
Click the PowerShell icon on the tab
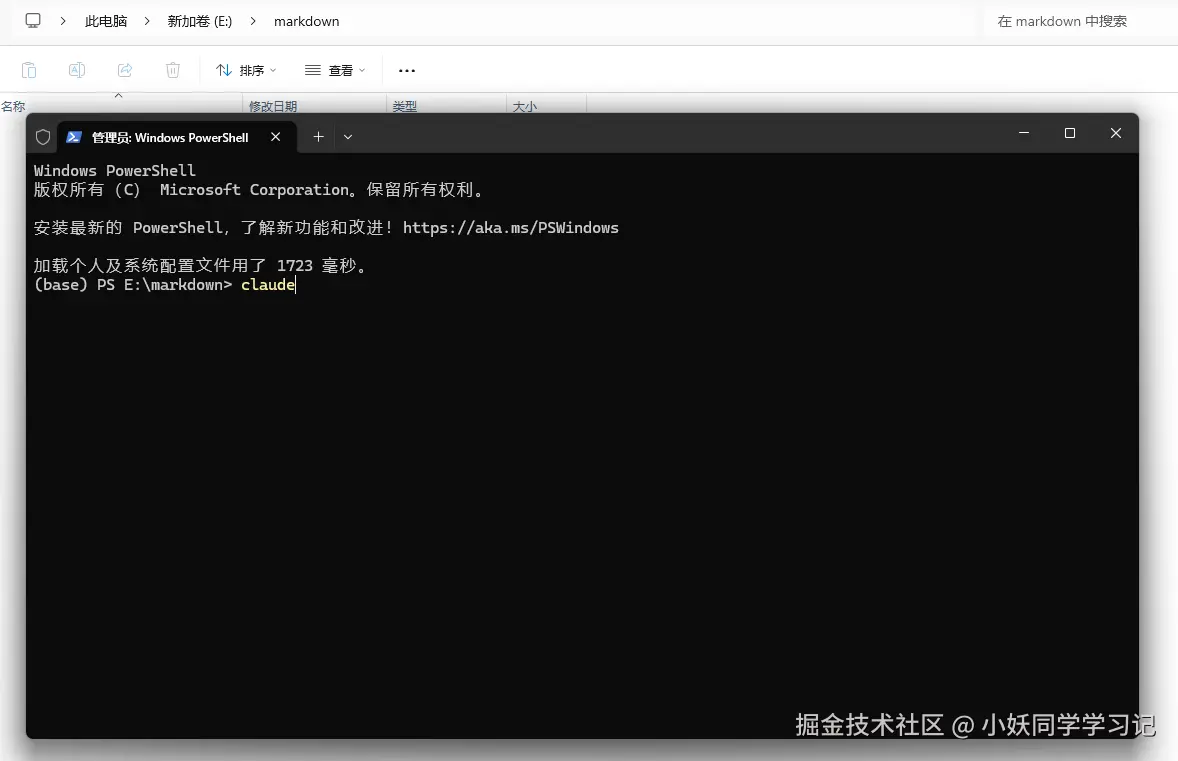click(x=74, y=137)
